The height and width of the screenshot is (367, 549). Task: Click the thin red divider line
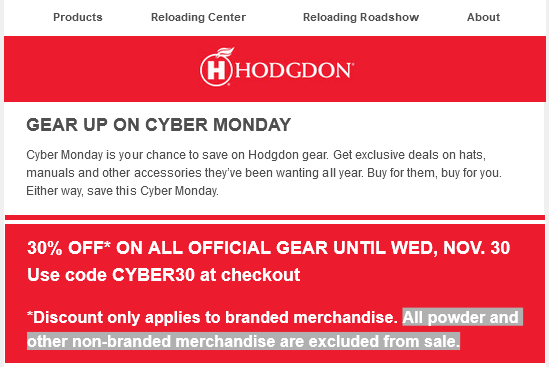275,217
